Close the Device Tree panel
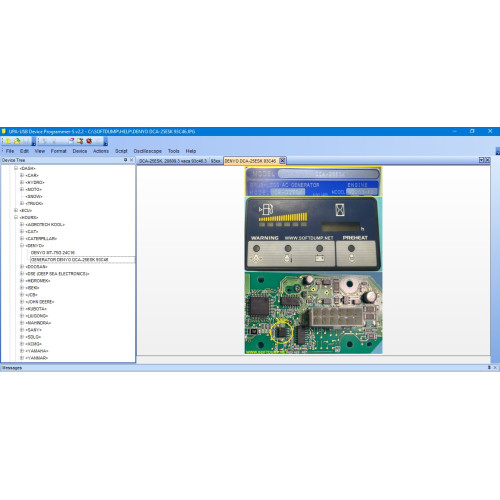Image resolution: width=500 pixels, height=500 pixels. [x=131, y=160]
